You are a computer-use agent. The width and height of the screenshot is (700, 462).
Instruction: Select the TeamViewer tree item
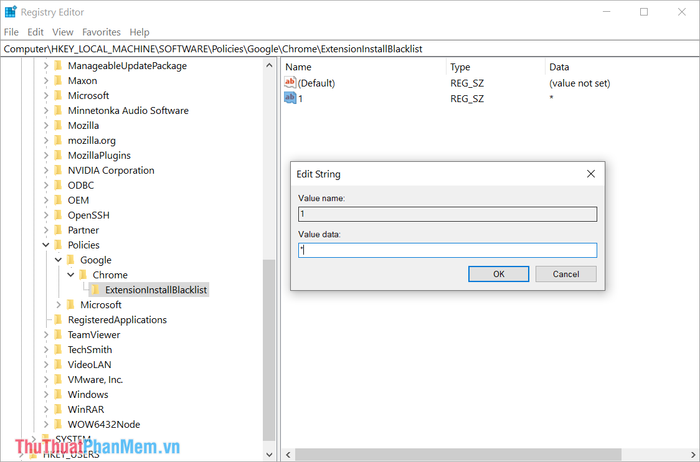click(x=94, y=335)
